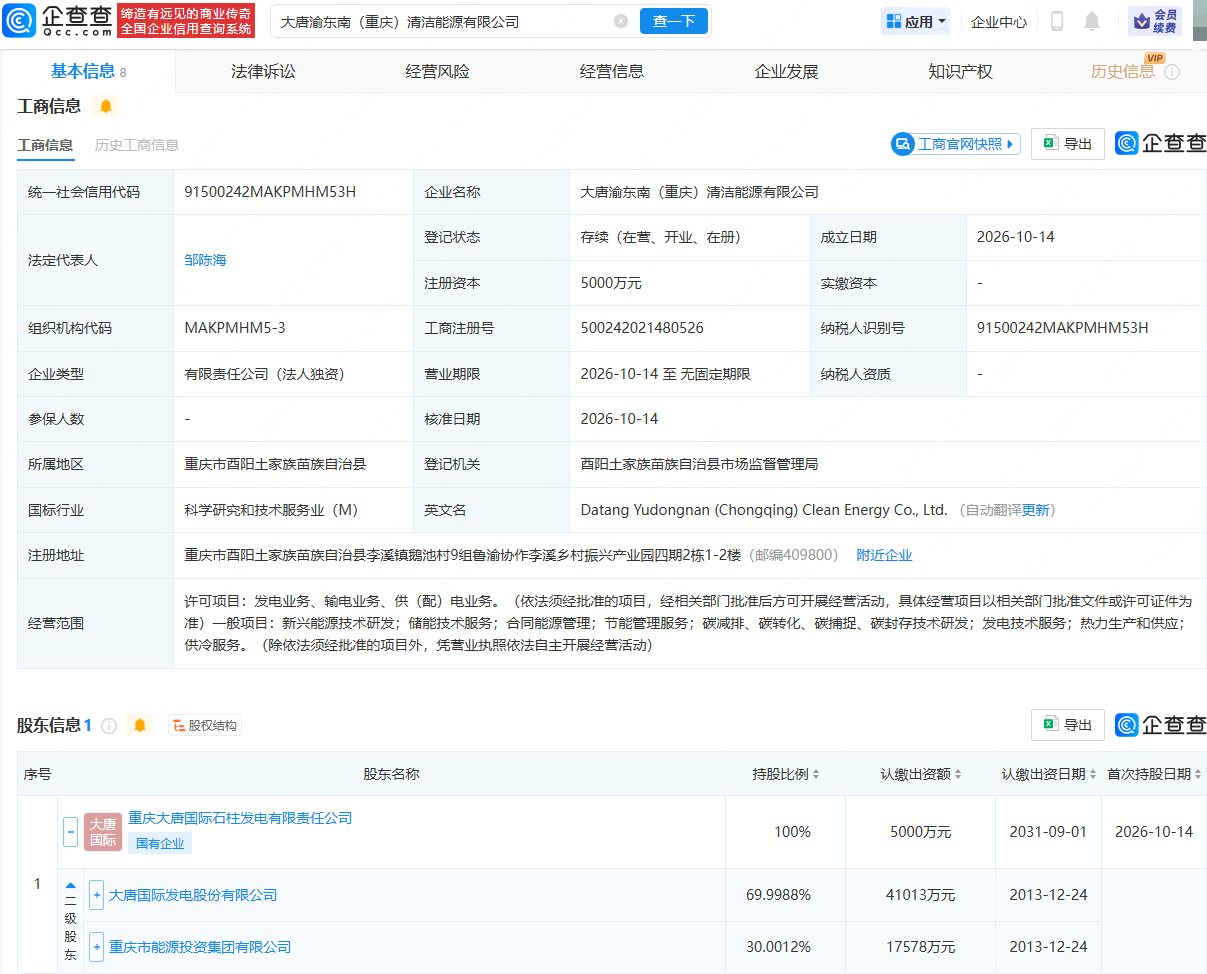Collapse 重庆大唐国际石柱发电 row with minus button
This screenshot has width=1207, height=974.
71,831
